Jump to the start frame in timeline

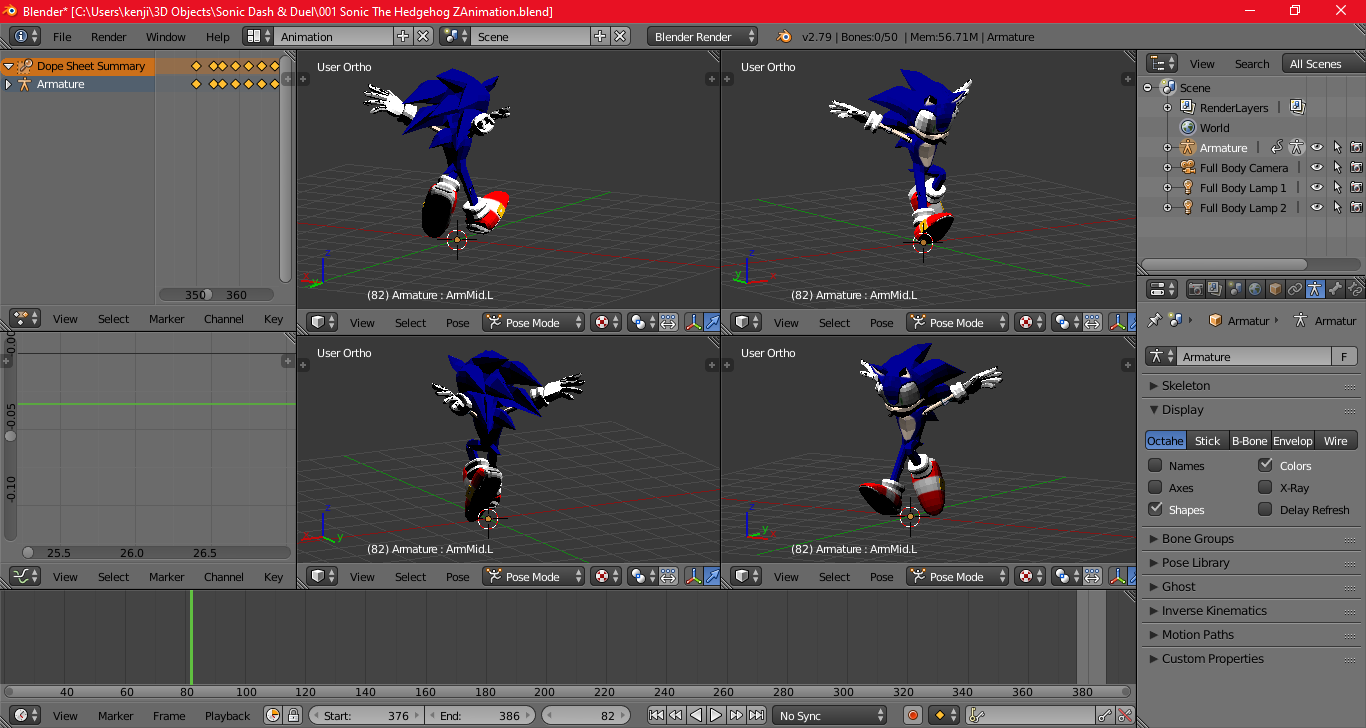point(656,715)
